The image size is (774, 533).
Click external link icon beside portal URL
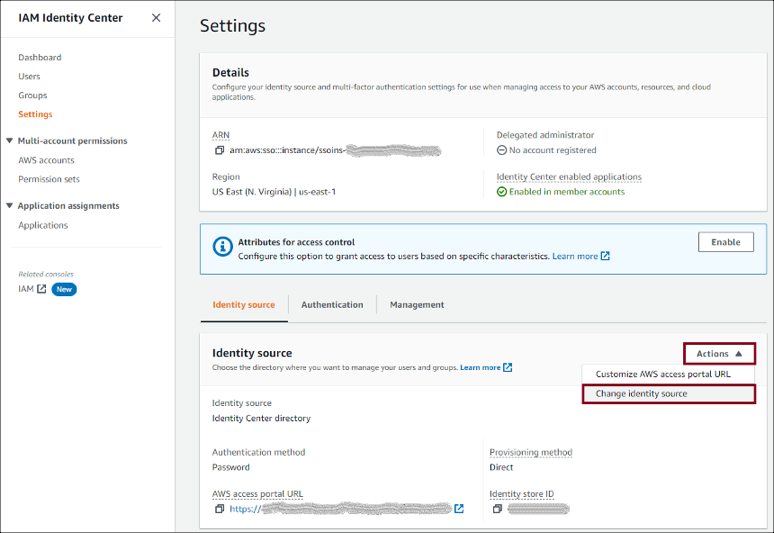tap(459, 509)
